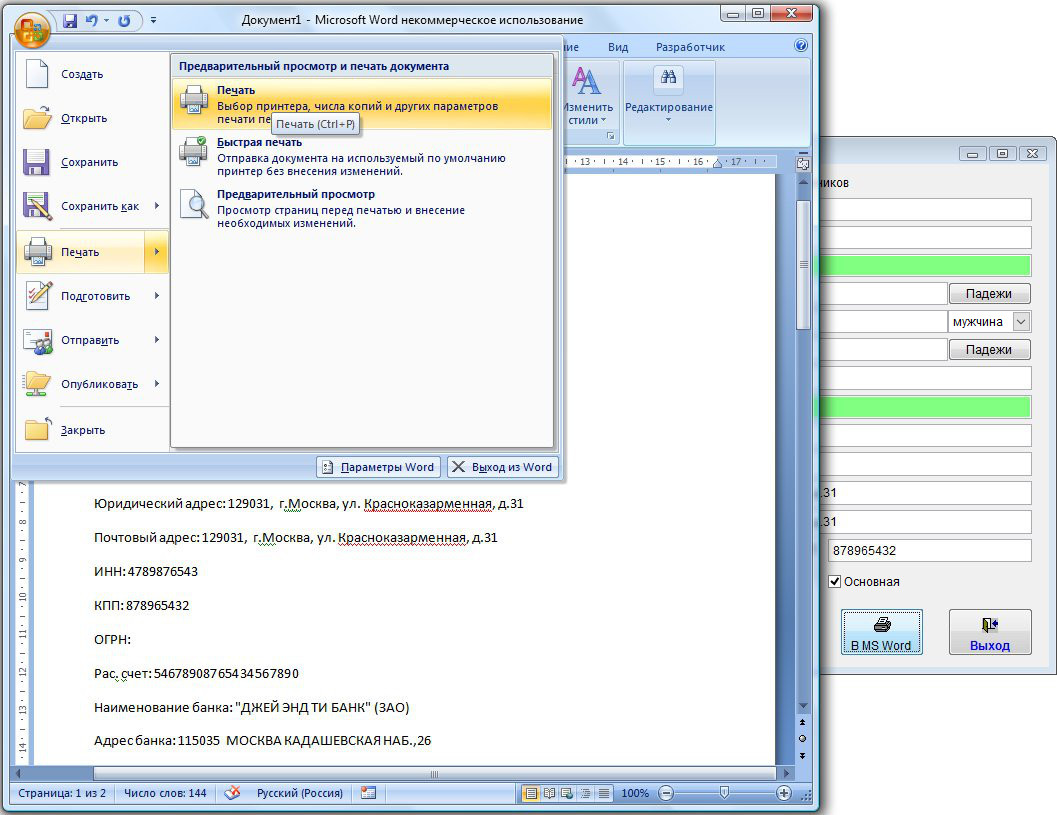The width and height of the screenshot is (1057, 815).
Task: Click the vertical scrollbar down arrow
Action: point(803,706)
